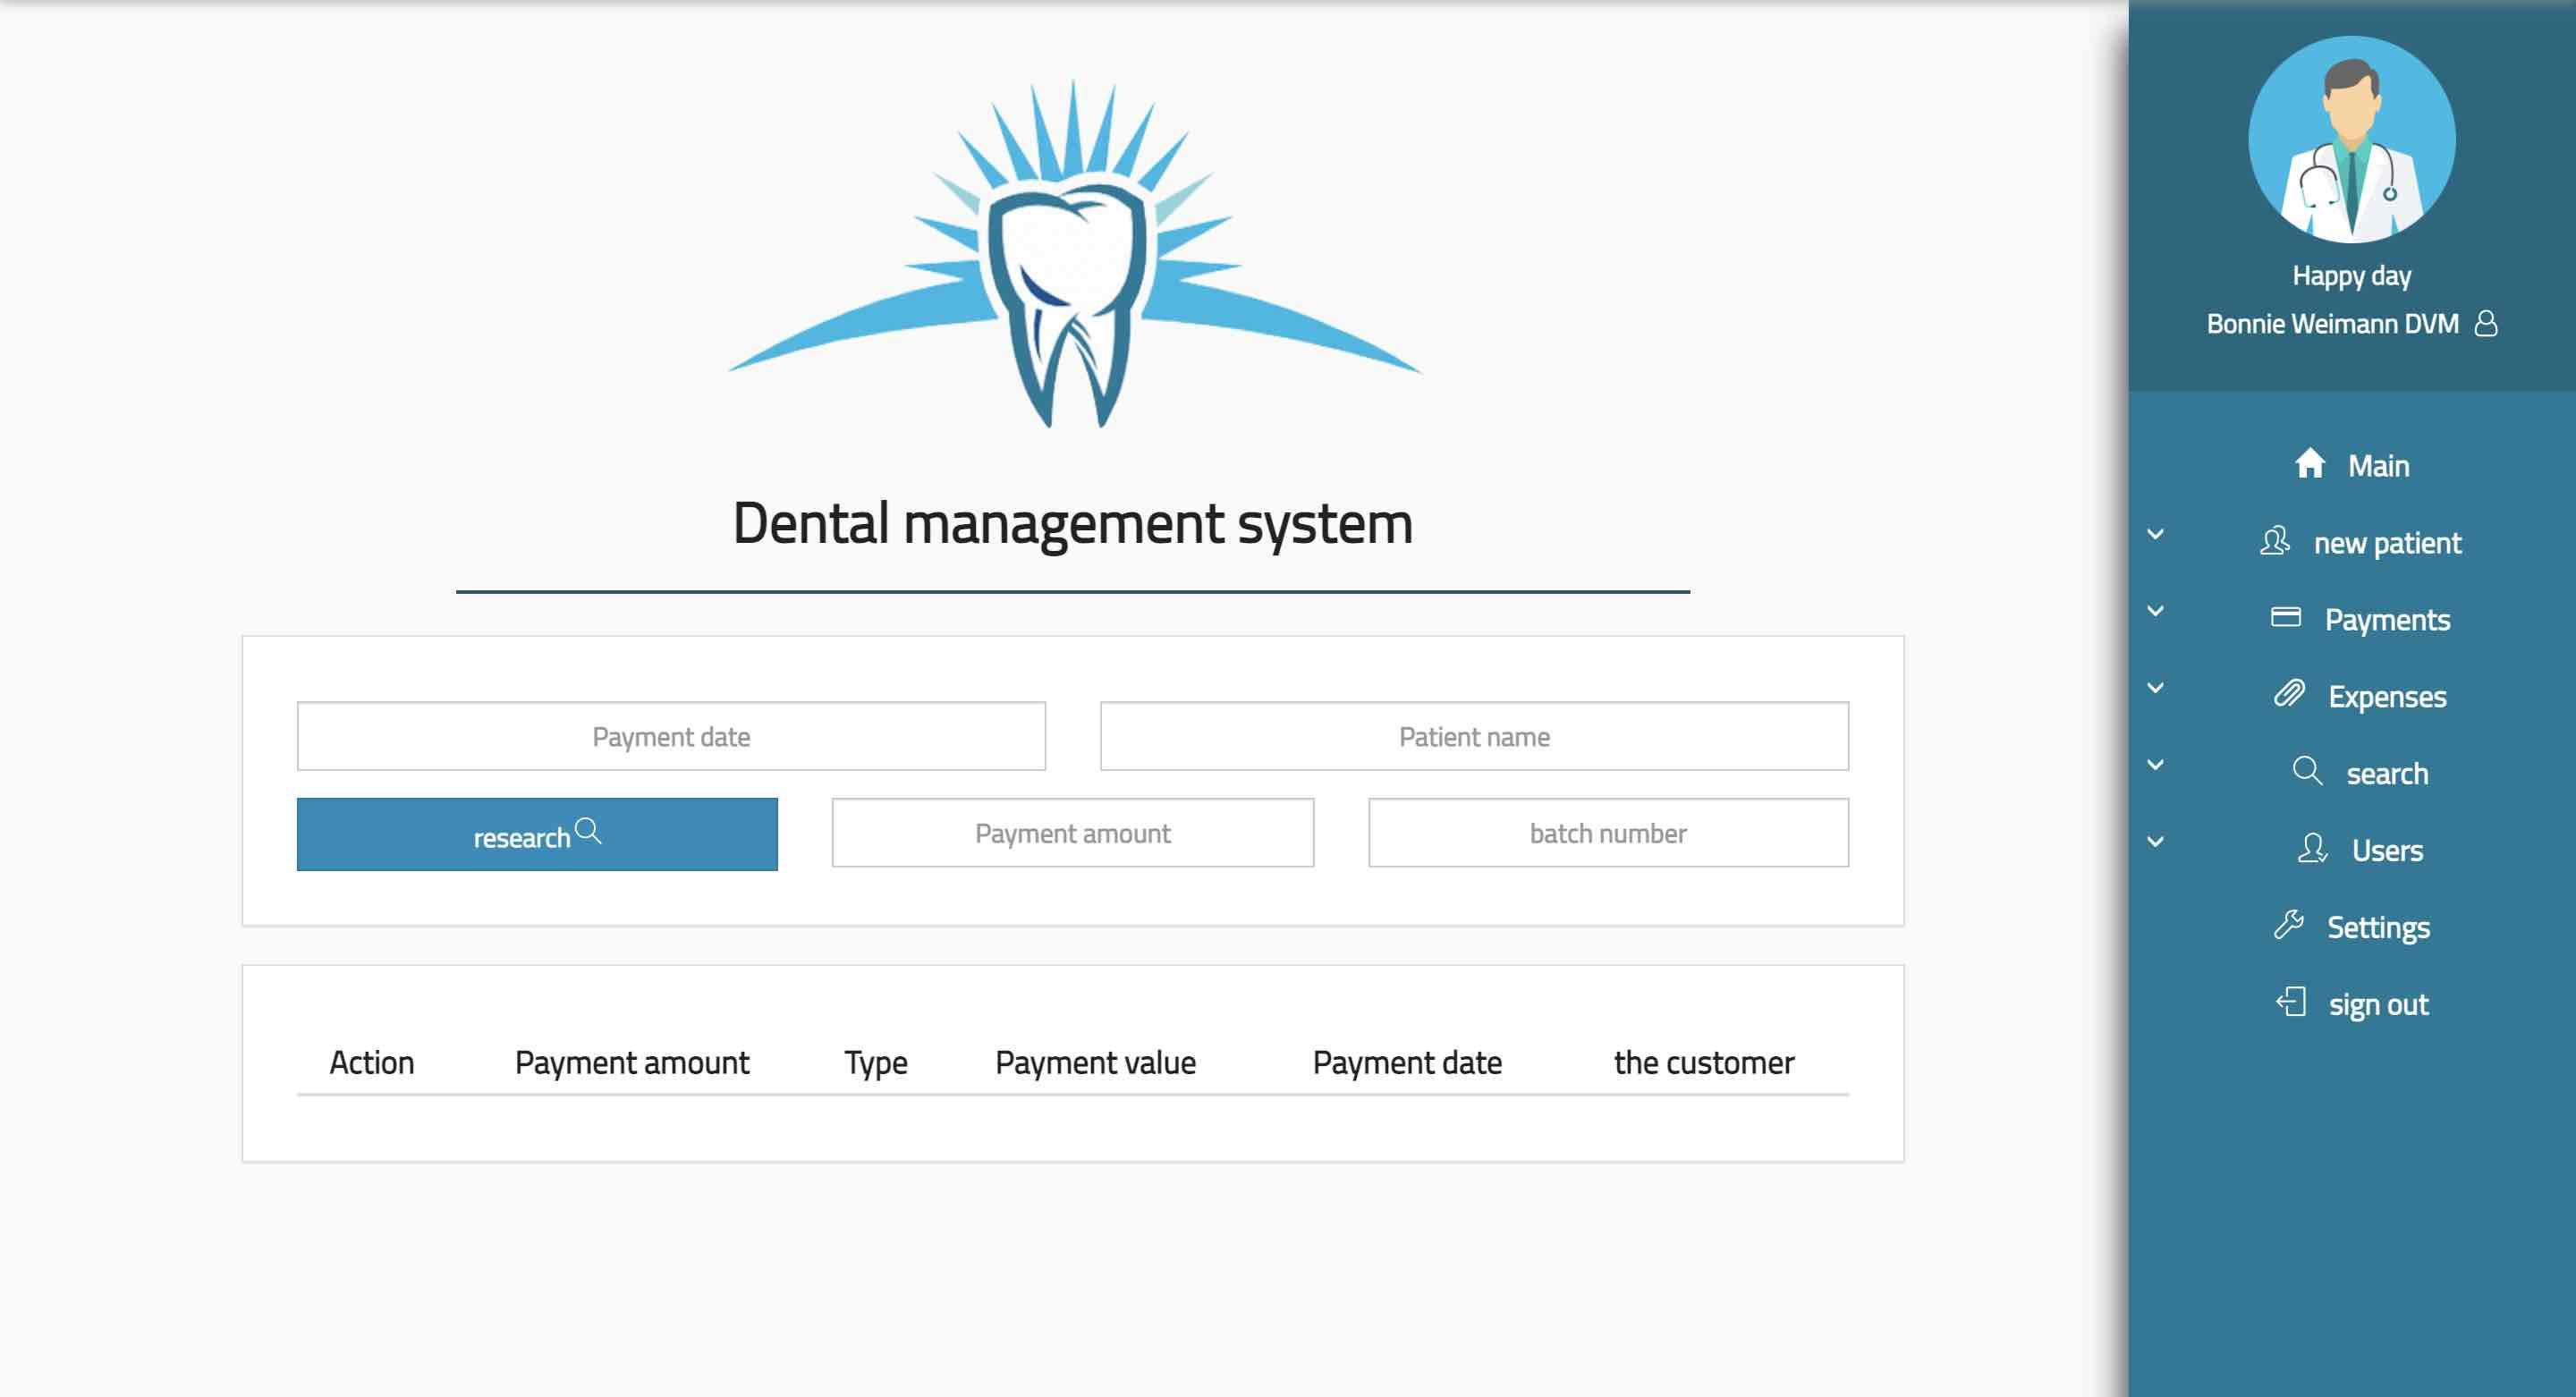The image size is (2576, 1397).
Task: Click the Type column header
Action: click(x=876, y=1062)
